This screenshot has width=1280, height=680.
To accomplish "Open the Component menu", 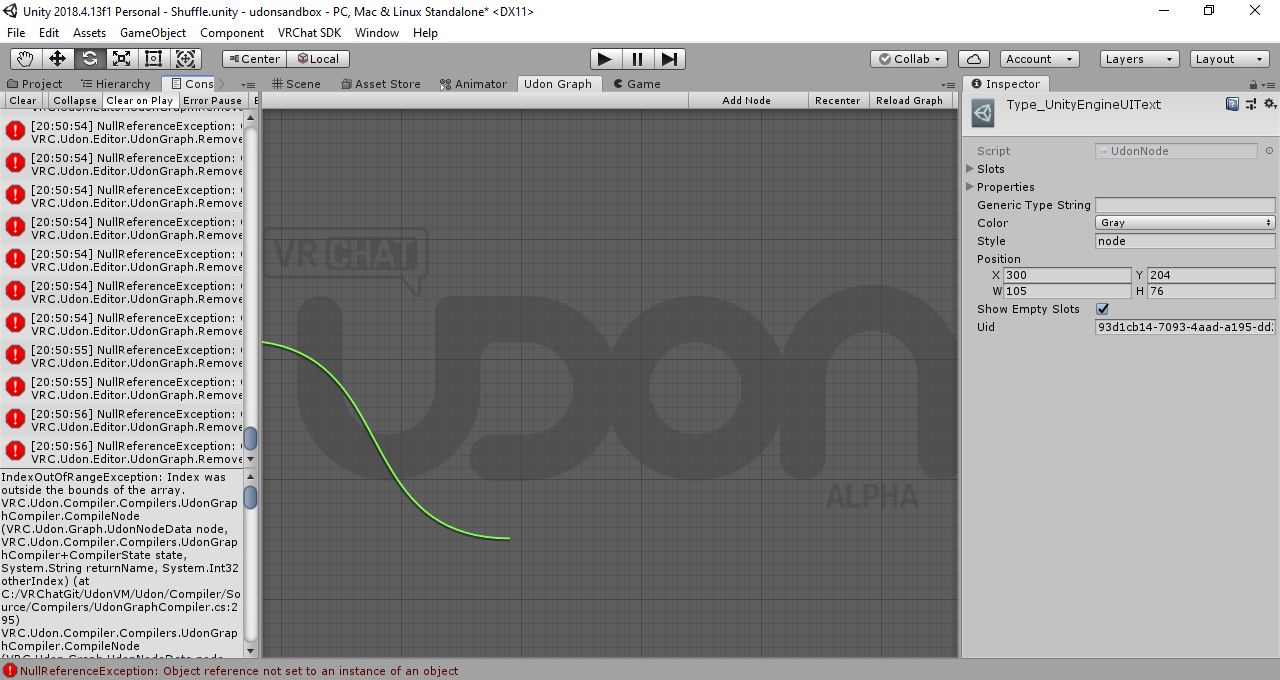I will [232, 33].
